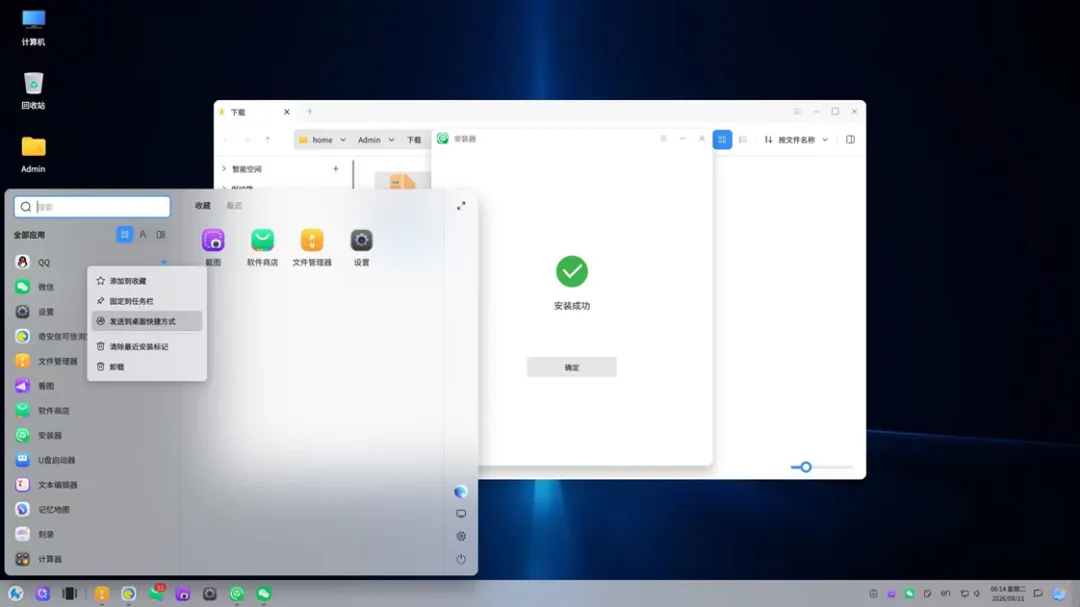Open volume control in system tray
Screen dimensions: 1080x607
click(977, 594)
